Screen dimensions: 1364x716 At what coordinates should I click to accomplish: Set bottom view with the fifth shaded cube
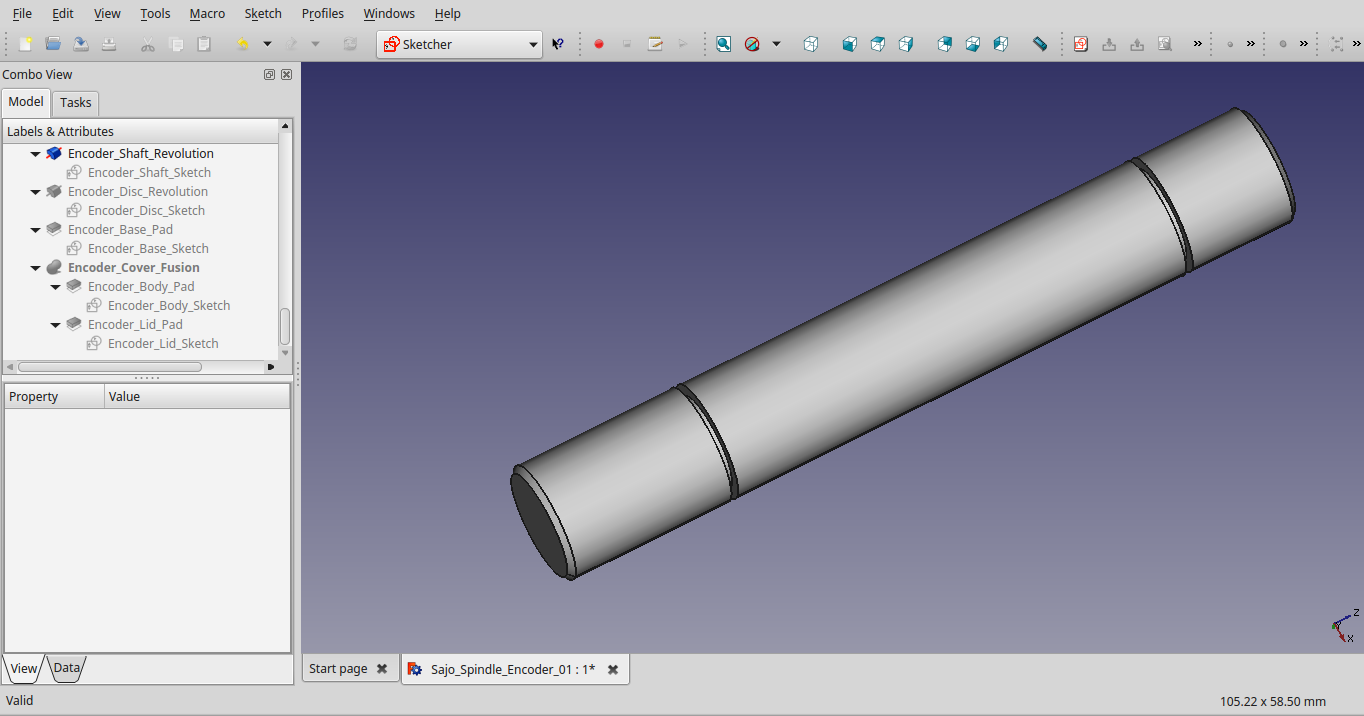pos(973,44)
